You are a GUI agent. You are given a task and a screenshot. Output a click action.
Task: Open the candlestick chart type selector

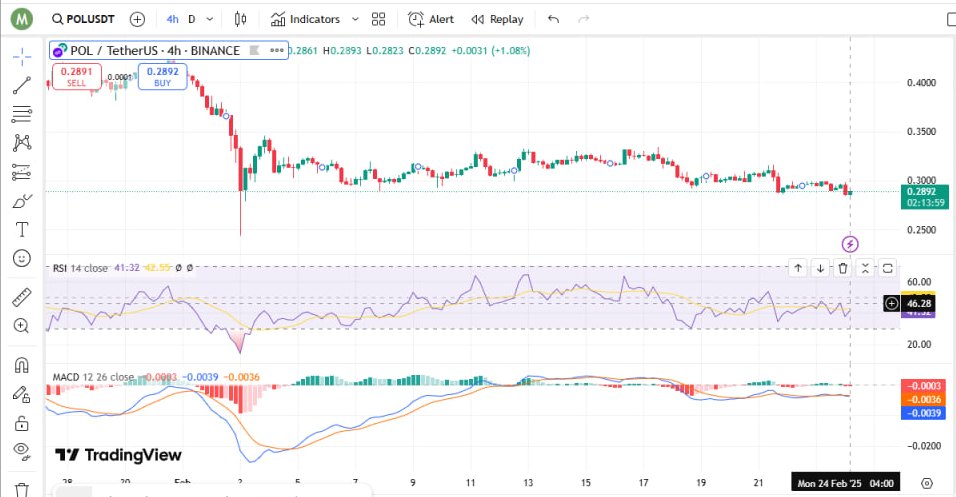click(240, 20)
